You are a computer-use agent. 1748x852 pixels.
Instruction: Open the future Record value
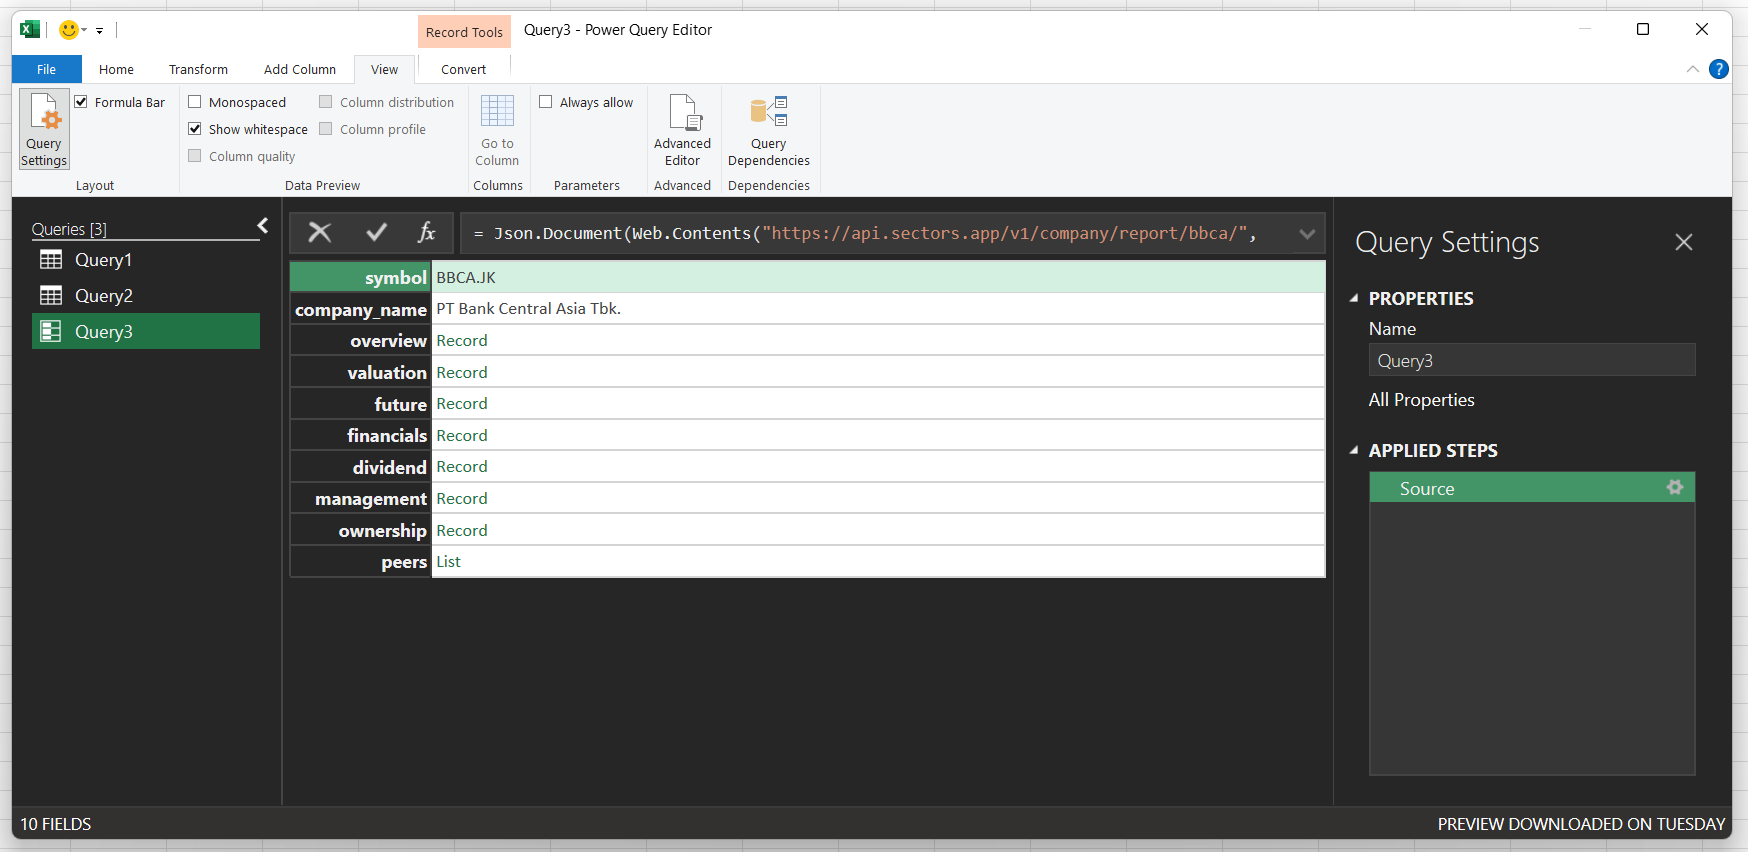[462, 404]
